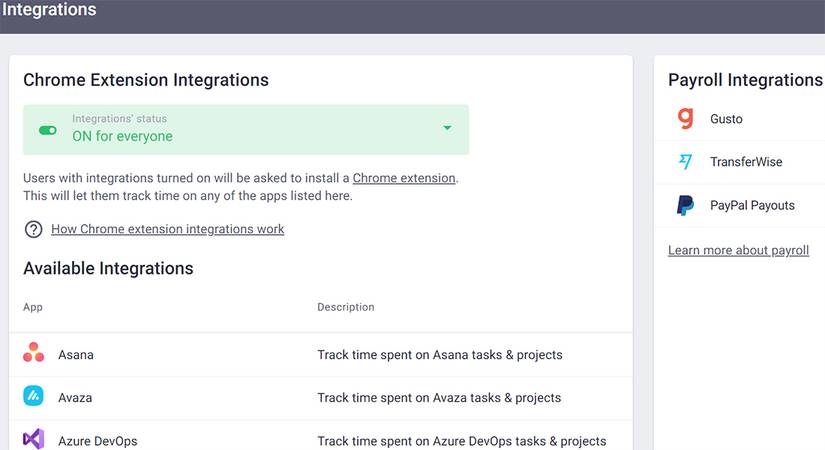Click the 'App' column header

tap(33, 307)
